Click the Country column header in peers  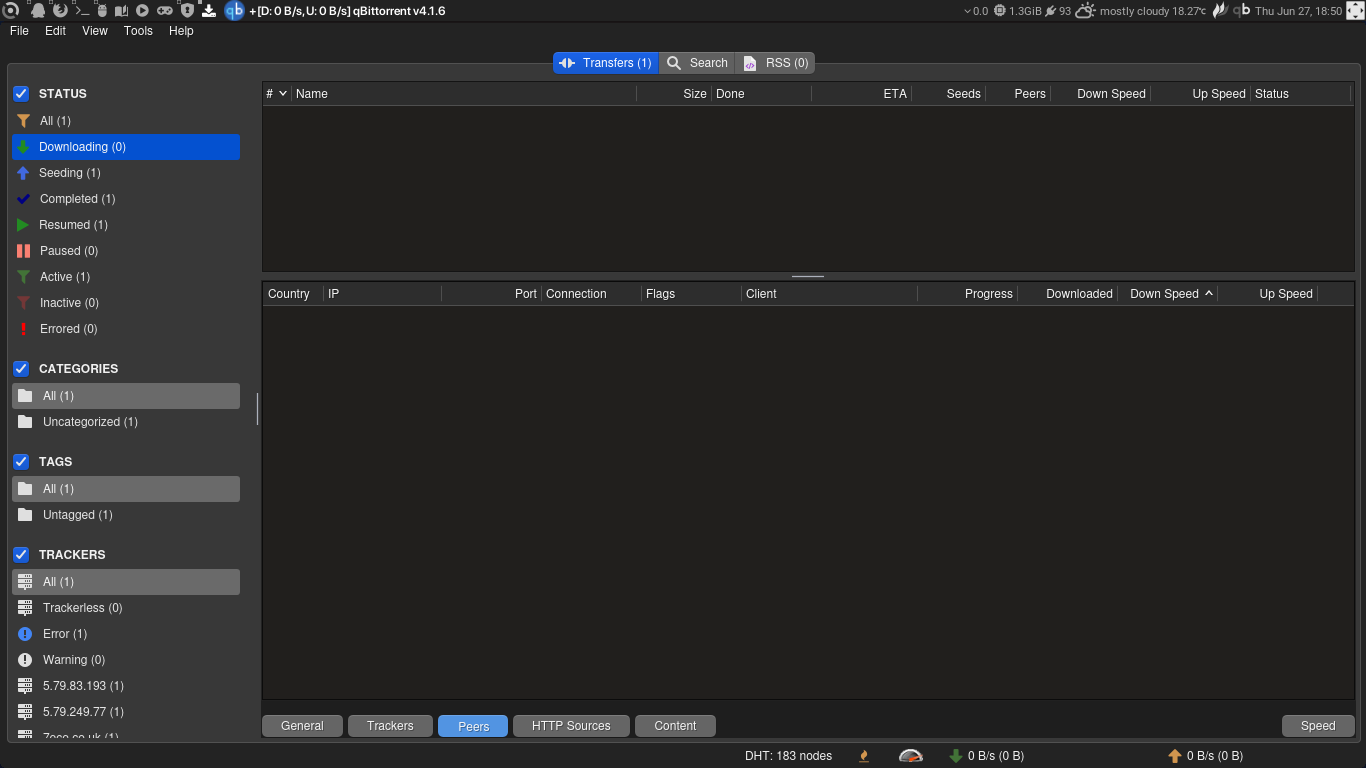pos(293,294)
